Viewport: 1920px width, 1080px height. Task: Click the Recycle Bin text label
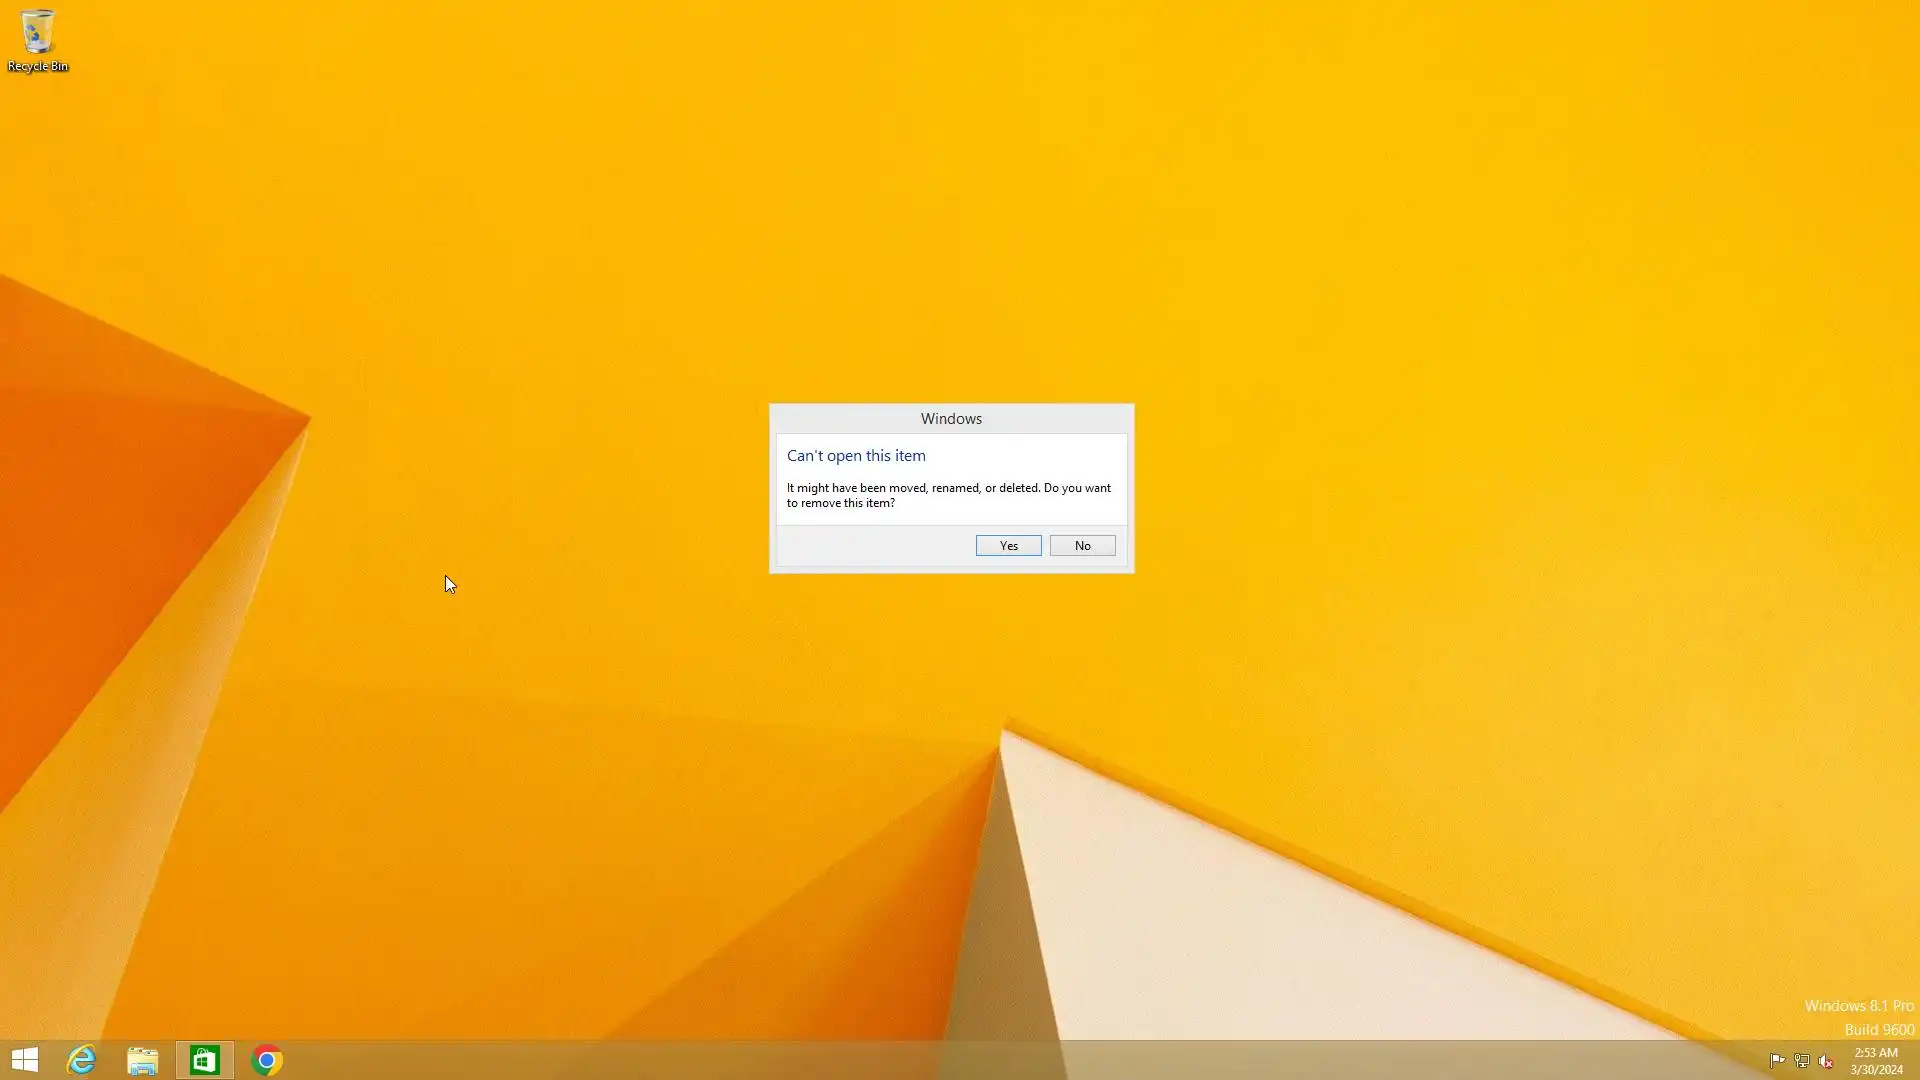tap(38, 66)
